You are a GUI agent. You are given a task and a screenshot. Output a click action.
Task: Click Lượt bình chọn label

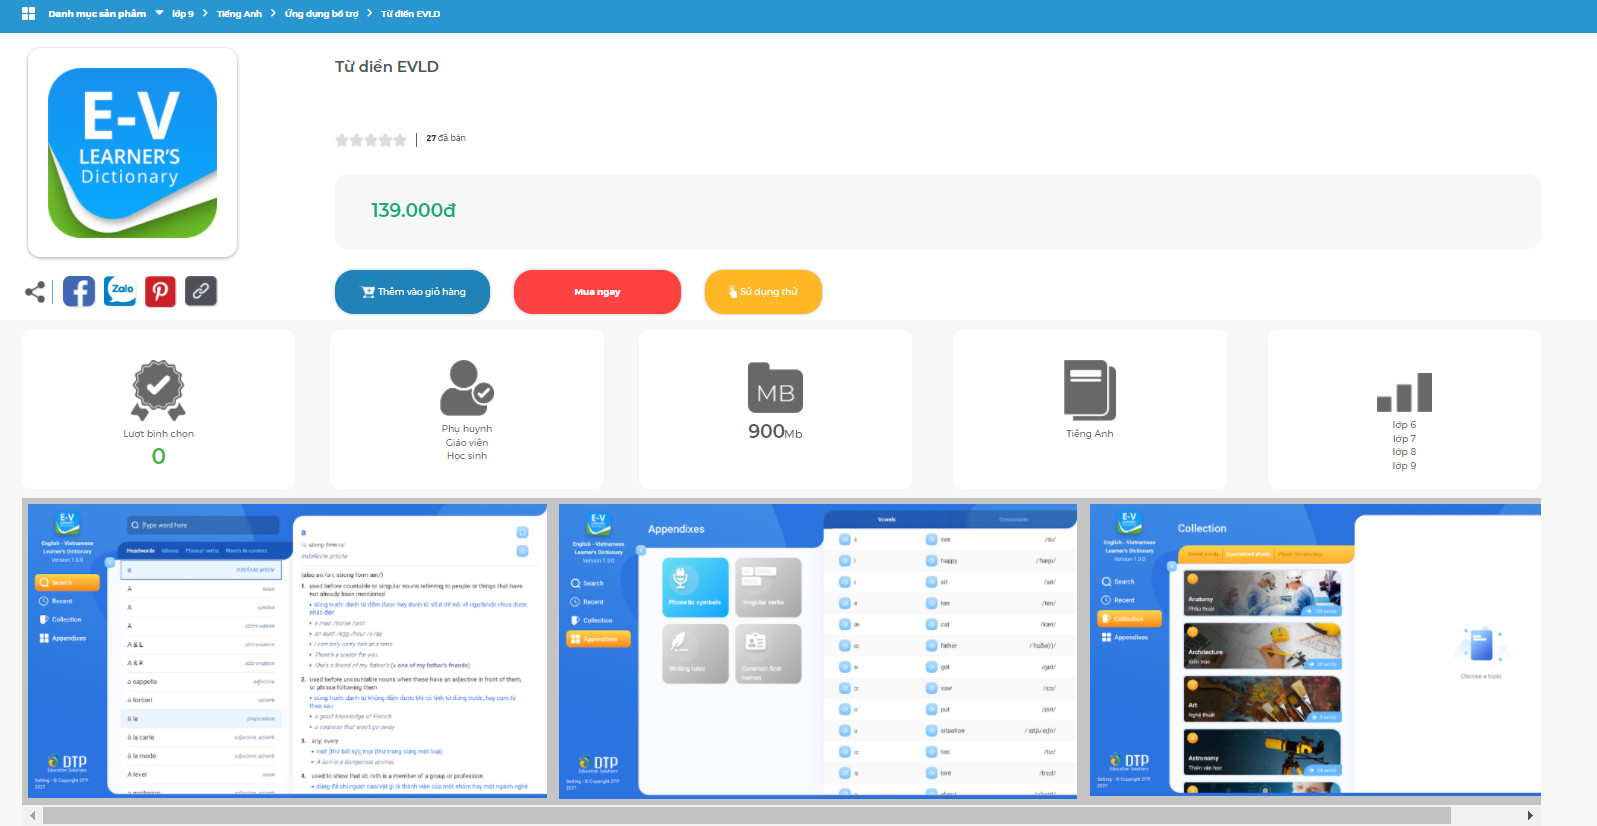coord(158,434)
